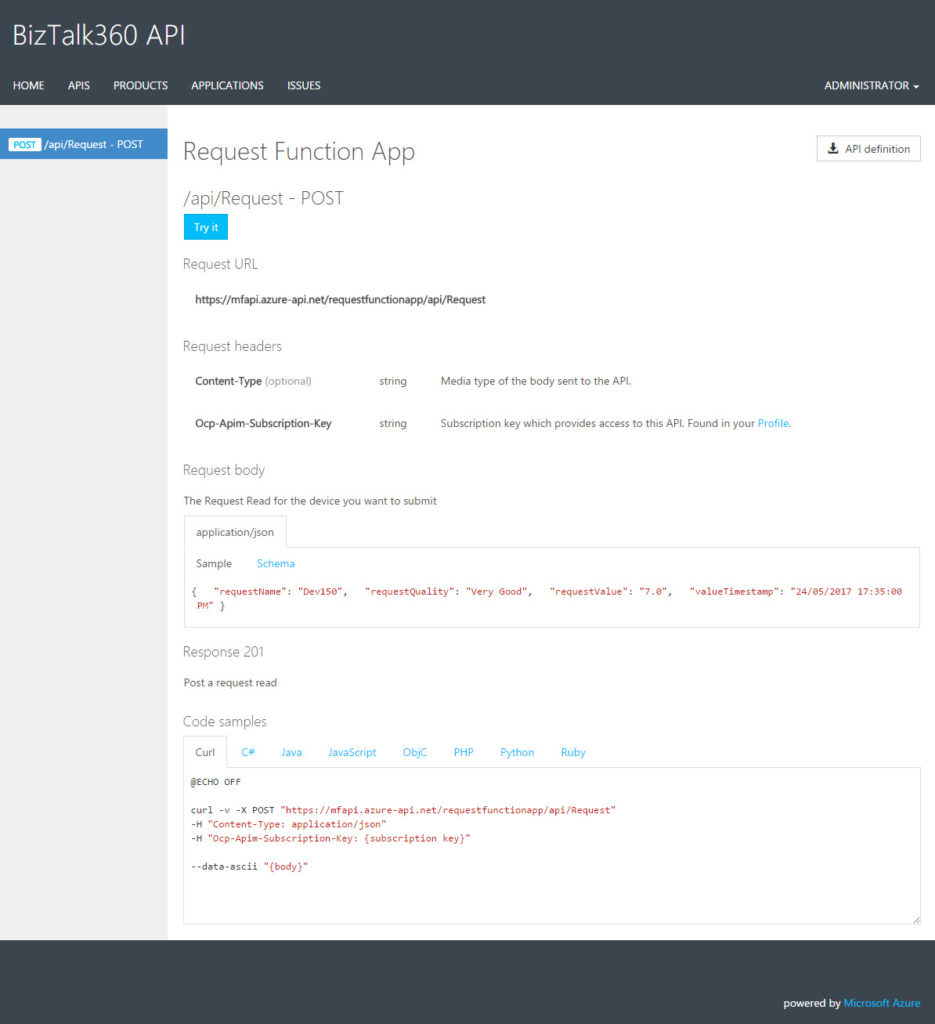Display the Python code sample

tap(517, 751)
